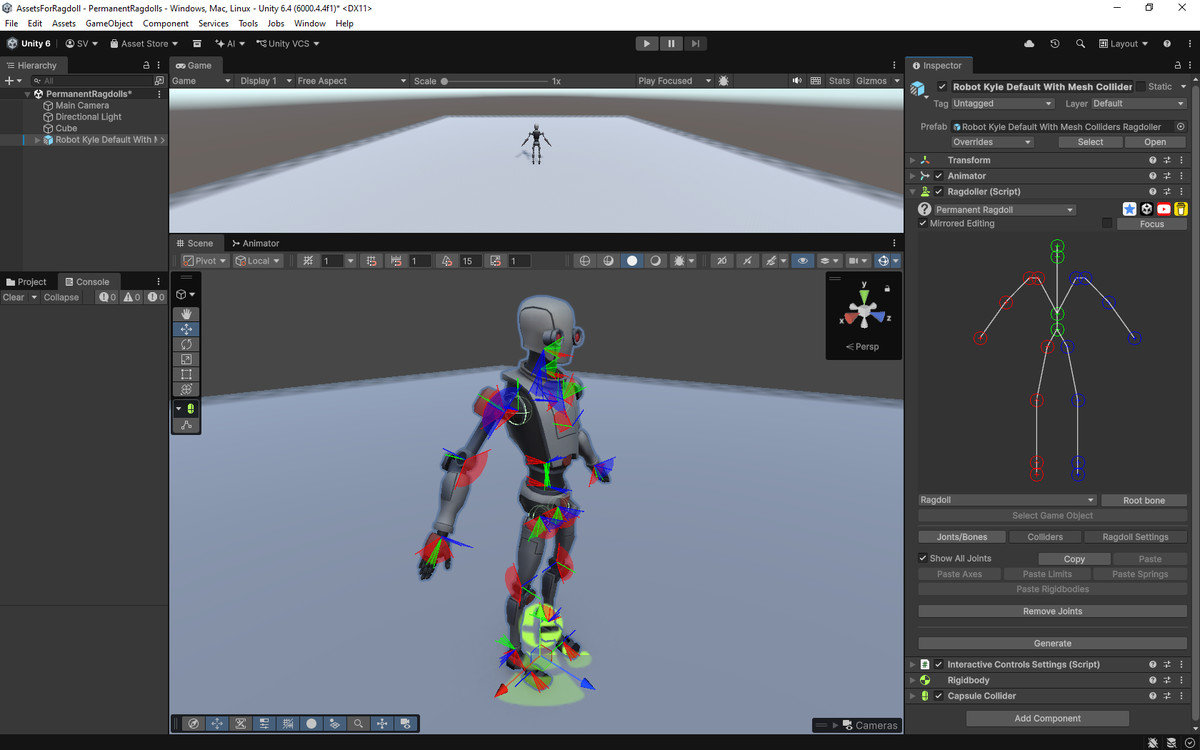The height and width of the screenshot is (750, 1200).
Task: Open the Package Manager icon beside Asset Store
Action: tap(197, 44)
